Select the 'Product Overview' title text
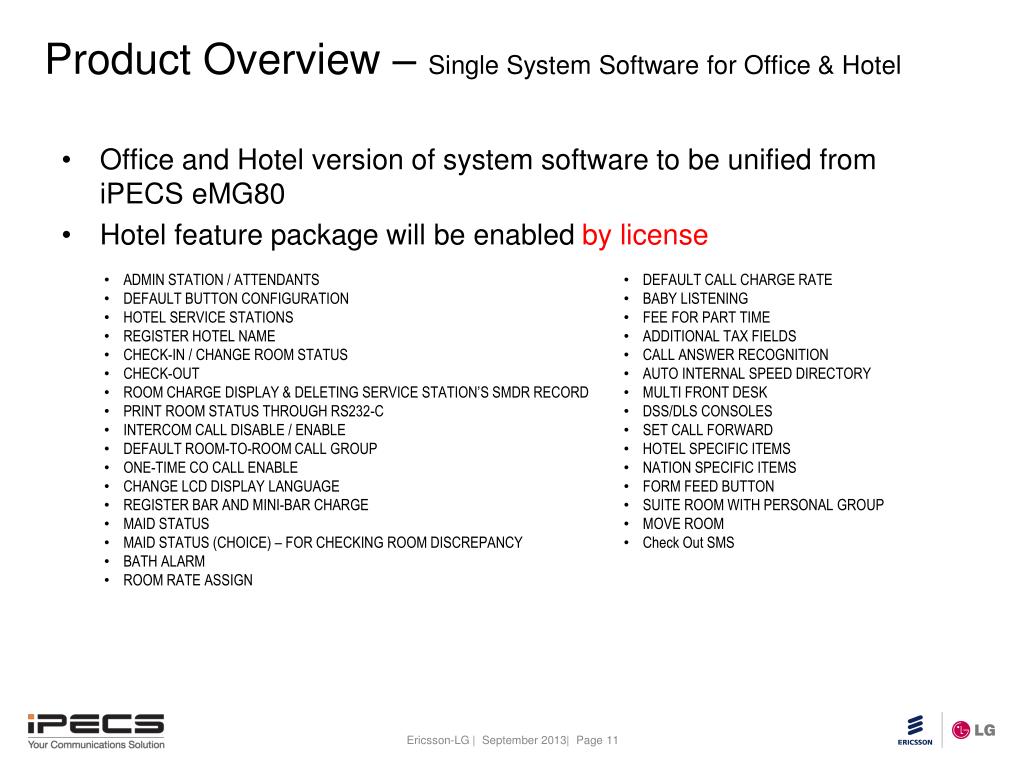 [212, 60]
